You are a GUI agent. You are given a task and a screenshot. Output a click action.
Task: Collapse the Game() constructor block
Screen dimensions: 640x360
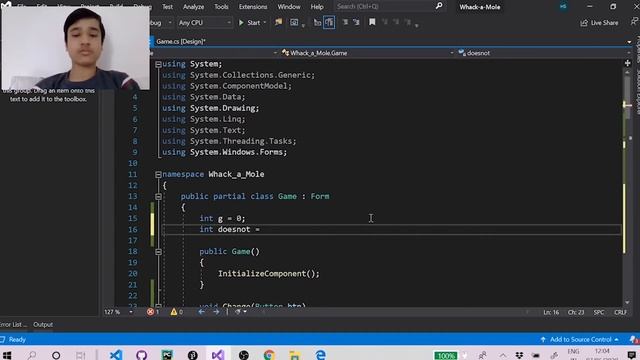158,252
